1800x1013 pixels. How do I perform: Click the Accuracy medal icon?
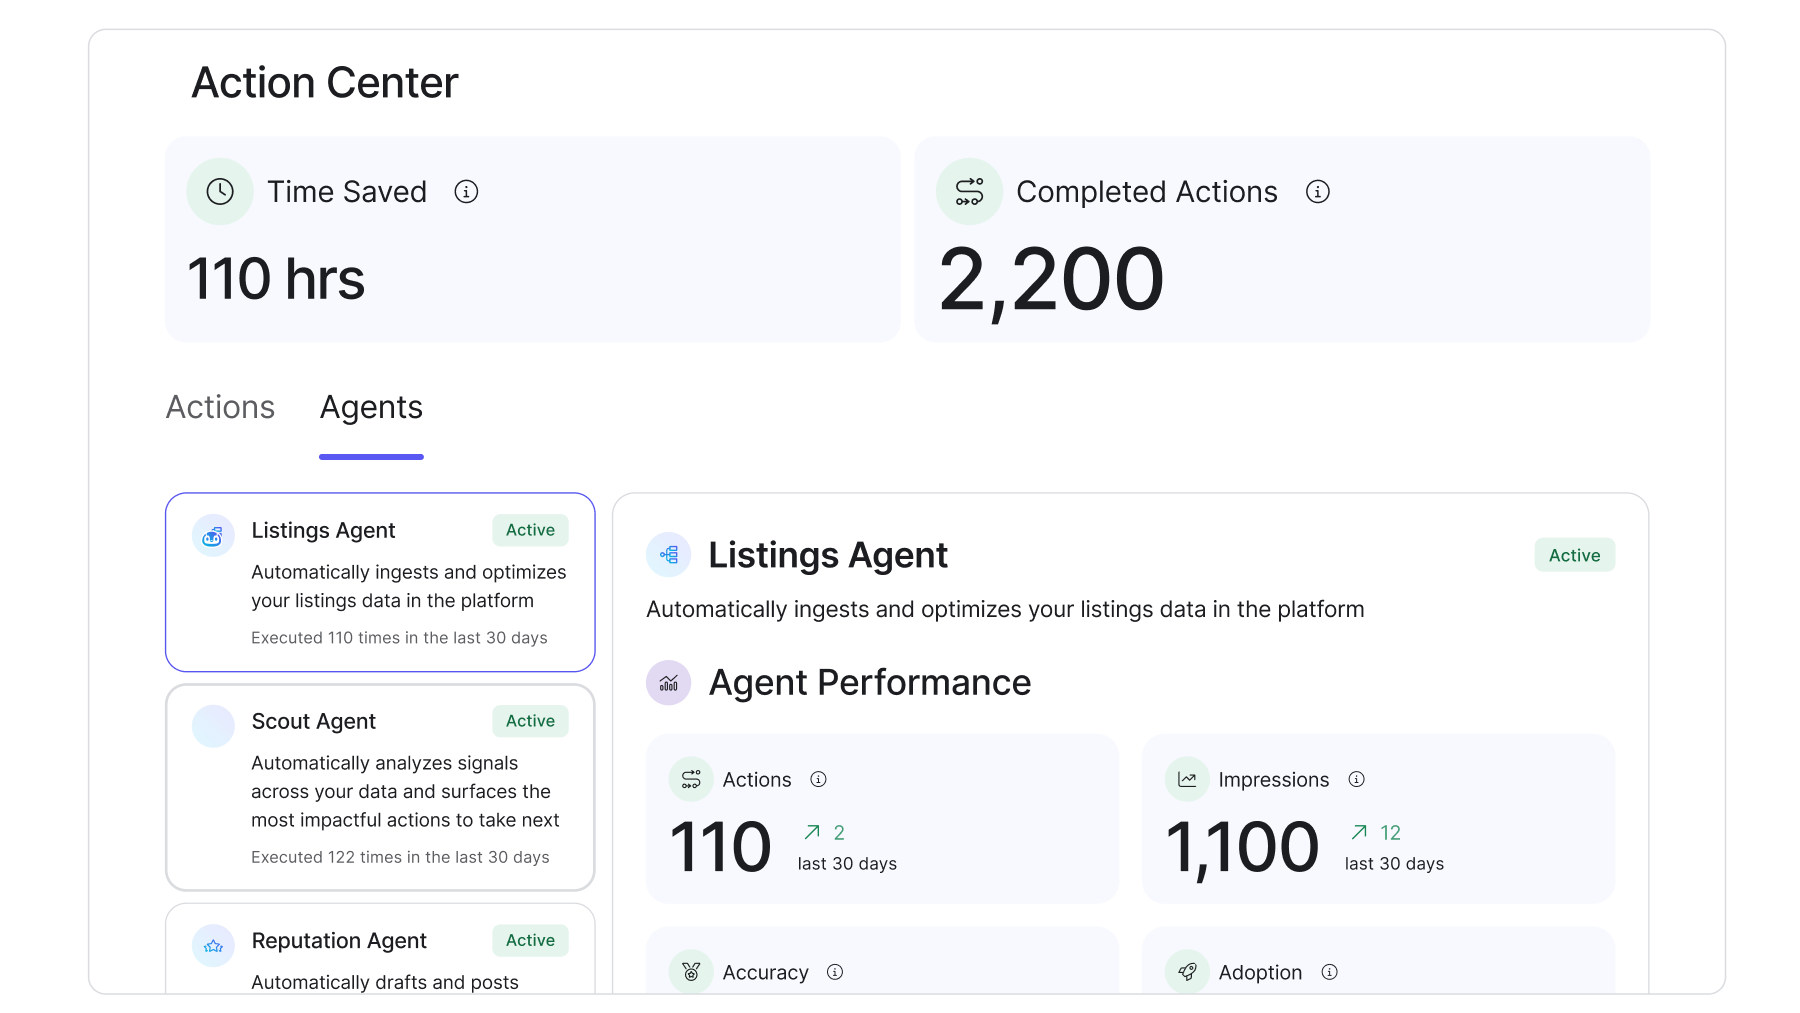[691, 971]
